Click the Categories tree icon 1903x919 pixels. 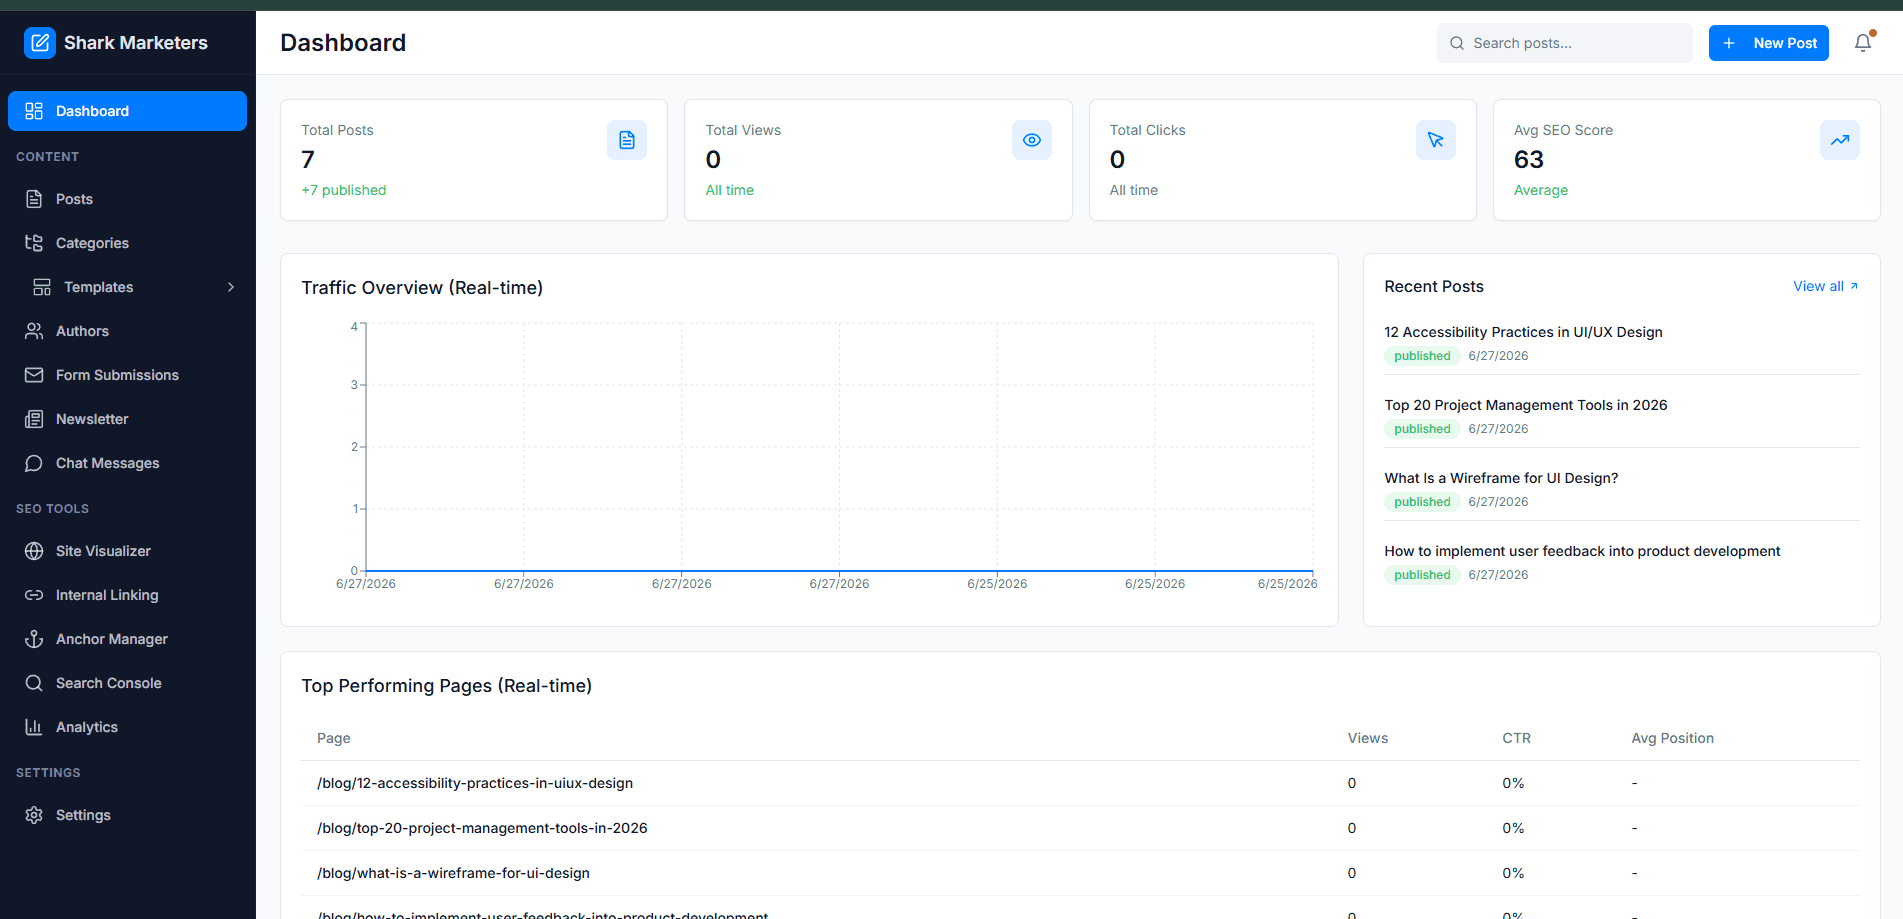pyautogui.click(x=34, y=243)
